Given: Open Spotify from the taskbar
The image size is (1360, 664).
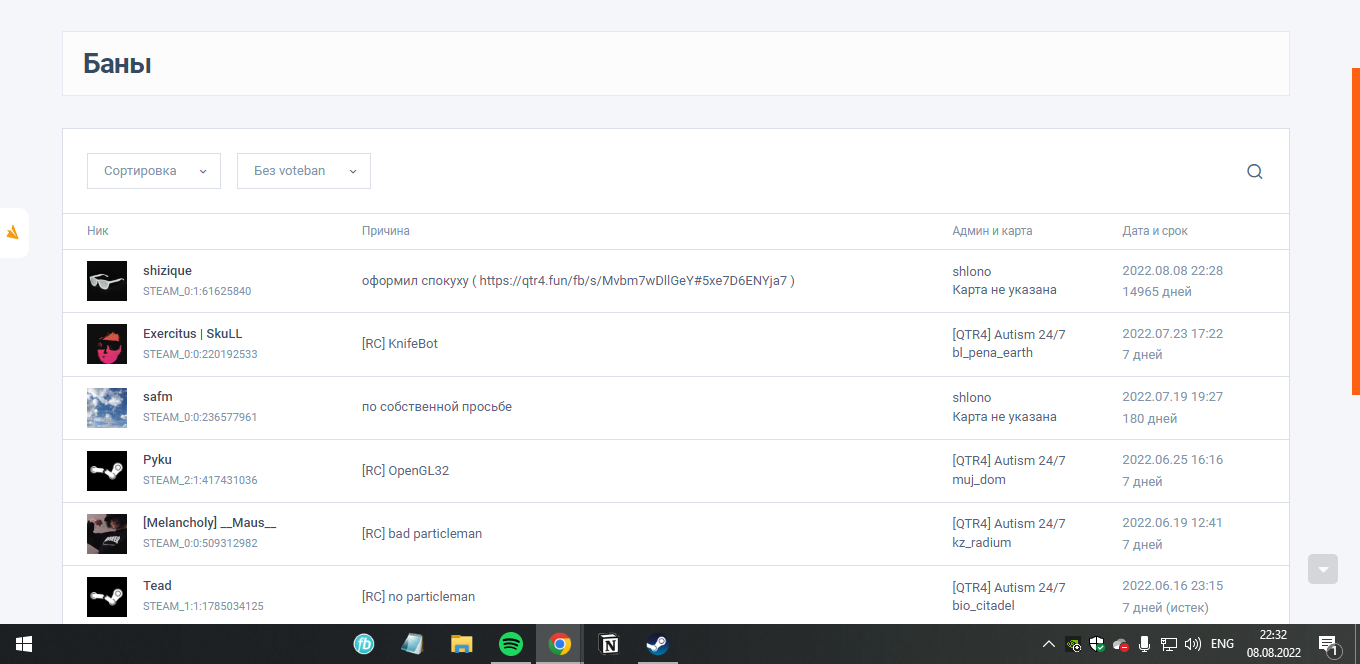Looking at the screenshot, I should point(510,644).
